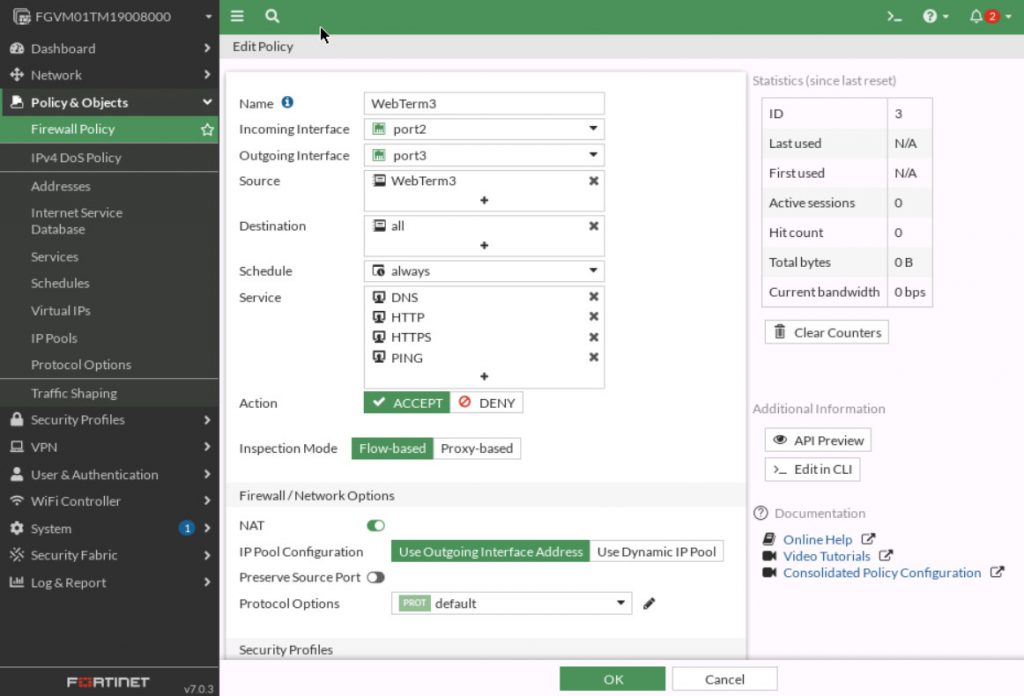Open the help menu in top bar

coord(931,16)
